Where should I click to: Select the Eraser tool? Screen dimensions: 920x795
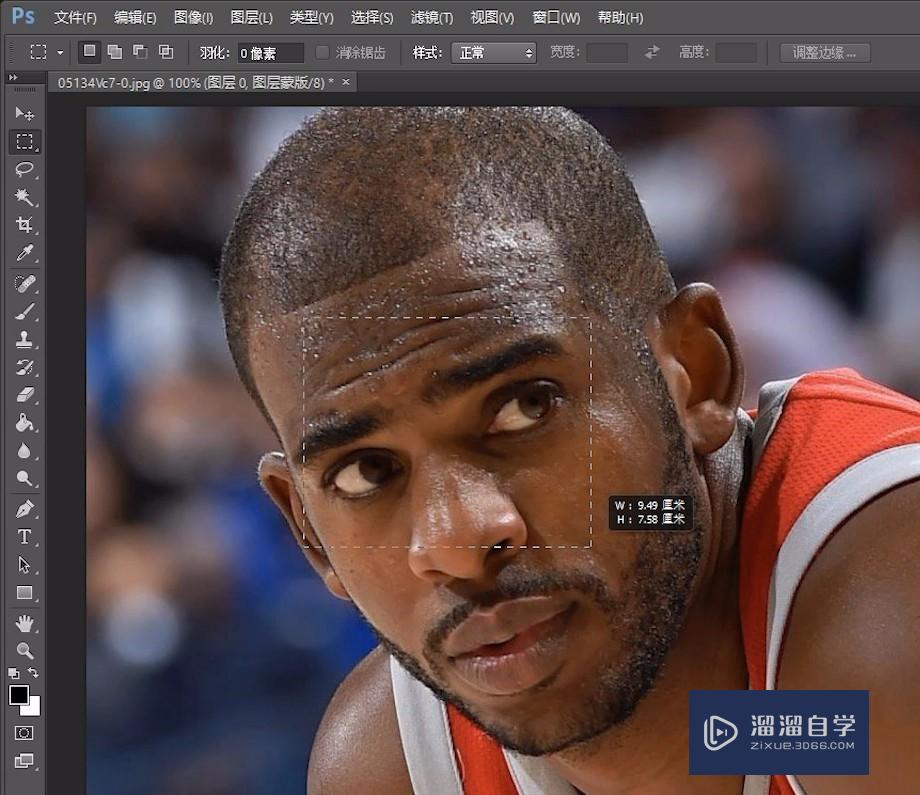pos(24,395)
